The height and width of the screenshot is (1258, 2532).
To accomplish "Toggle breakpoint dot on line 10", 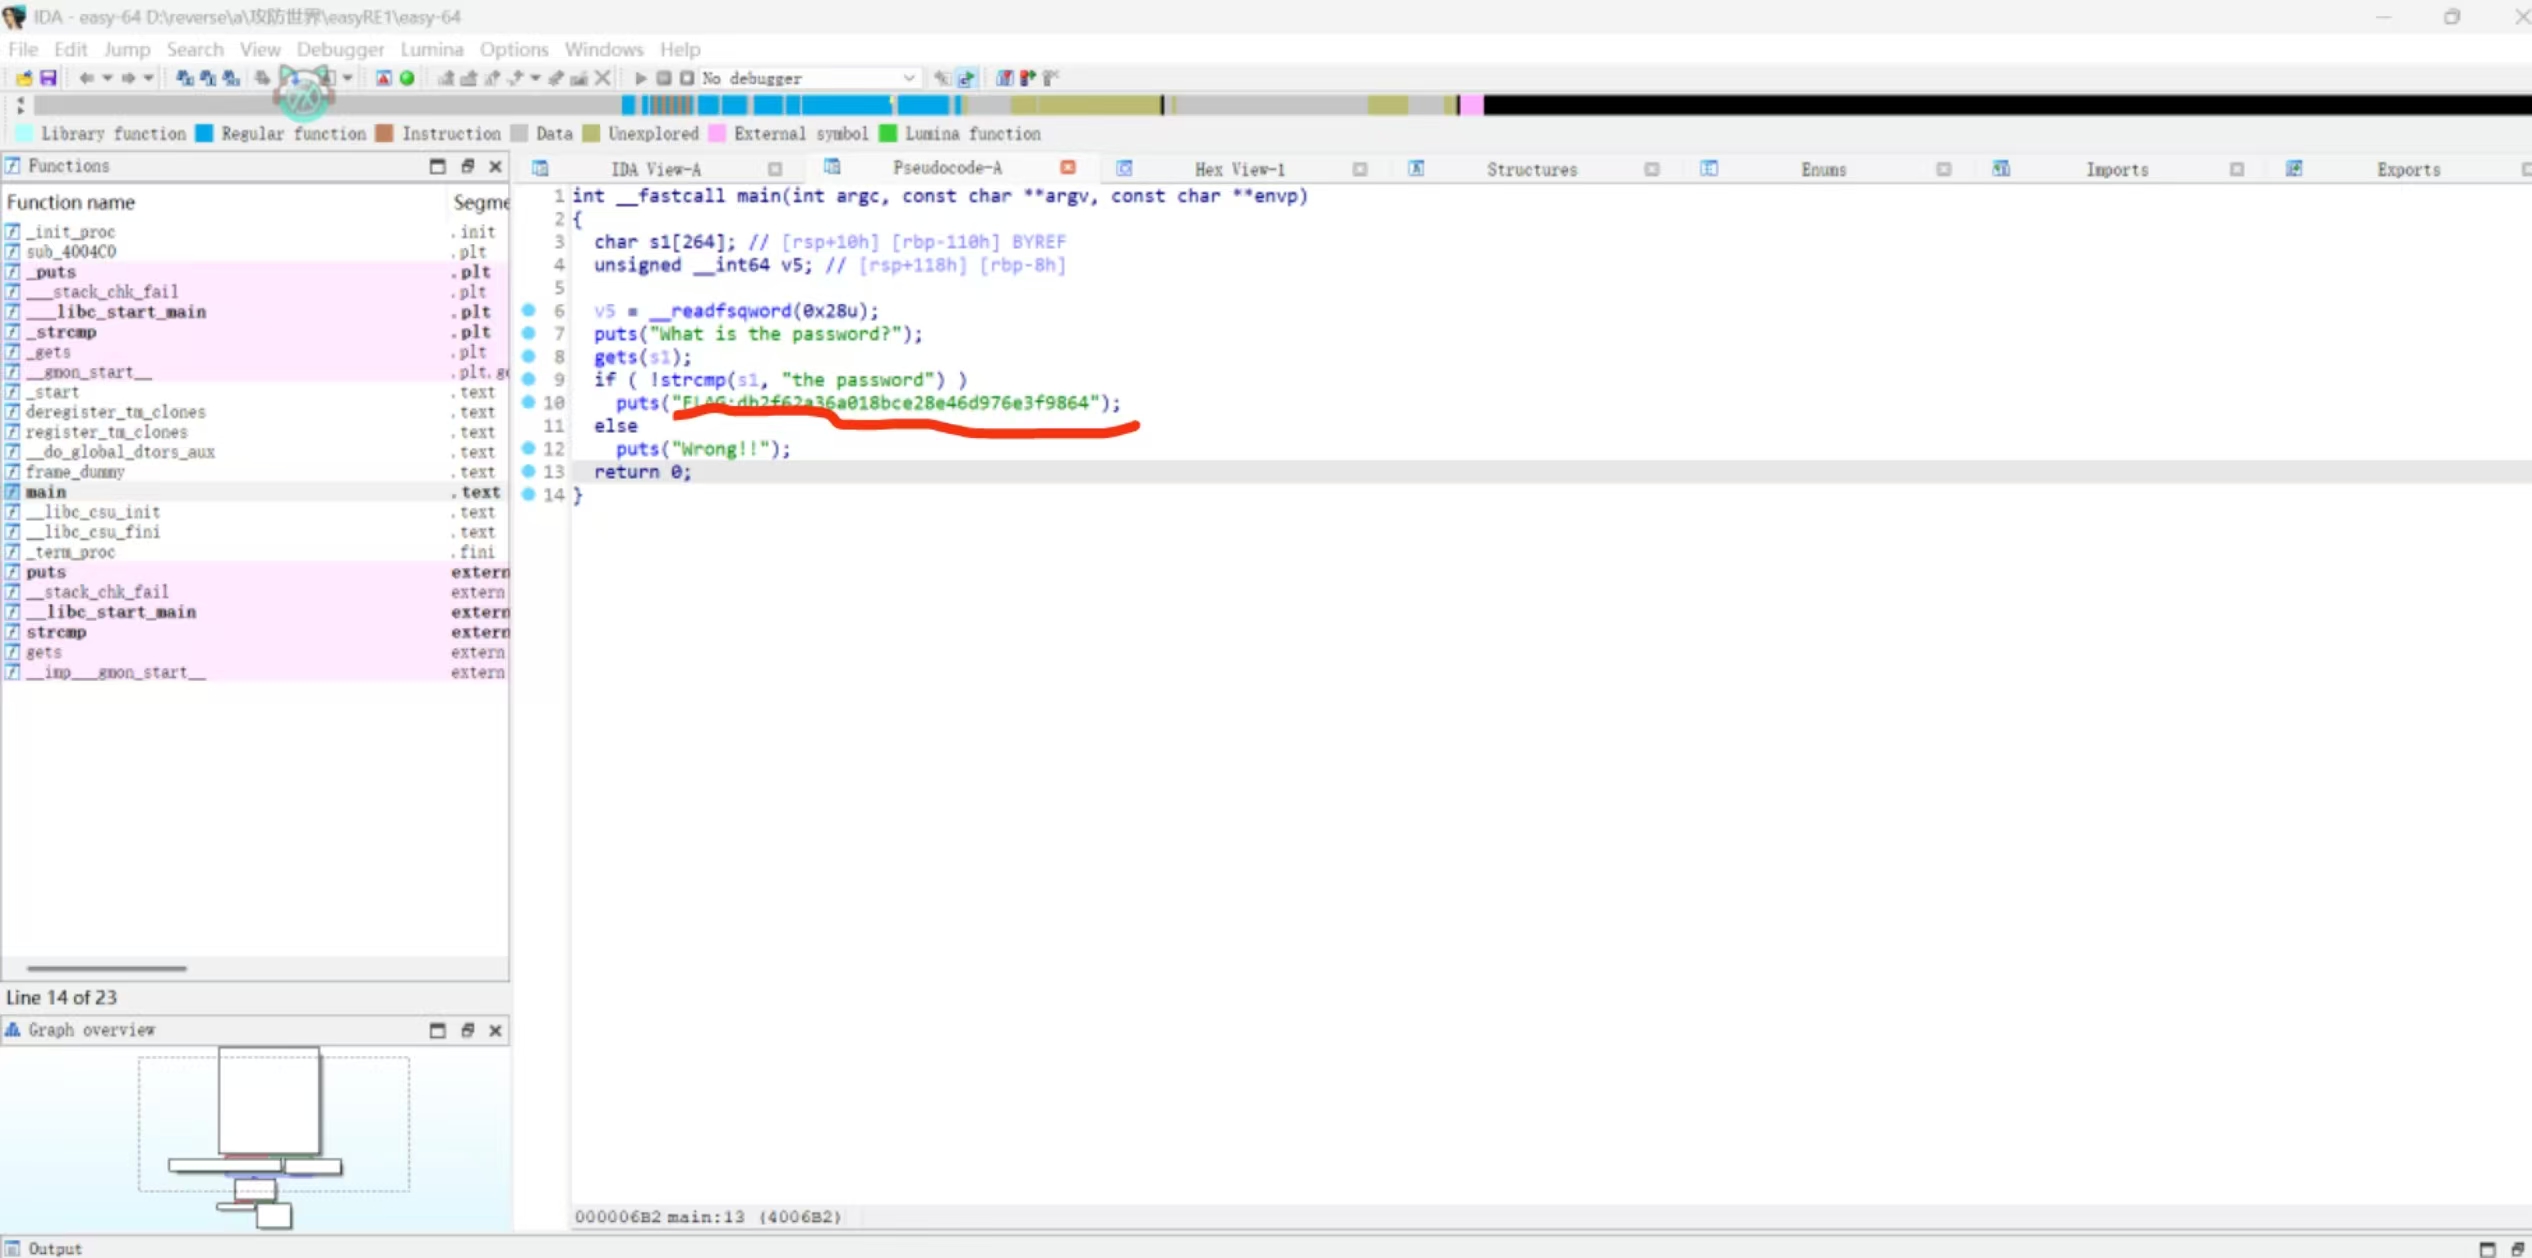I will 529,403.
